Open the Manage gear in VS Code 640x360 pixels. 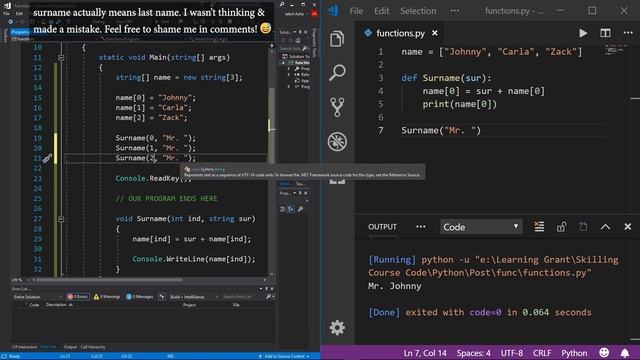click(337, 328)
